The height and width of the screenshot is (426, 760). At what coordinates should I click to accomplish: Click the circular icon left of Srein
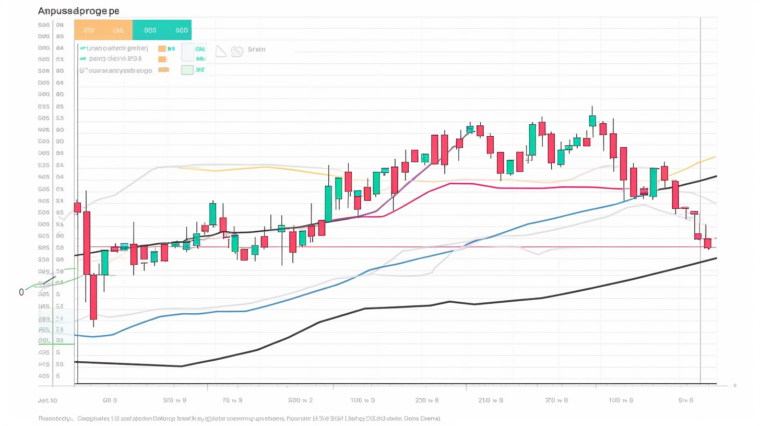tap(236, 50)
